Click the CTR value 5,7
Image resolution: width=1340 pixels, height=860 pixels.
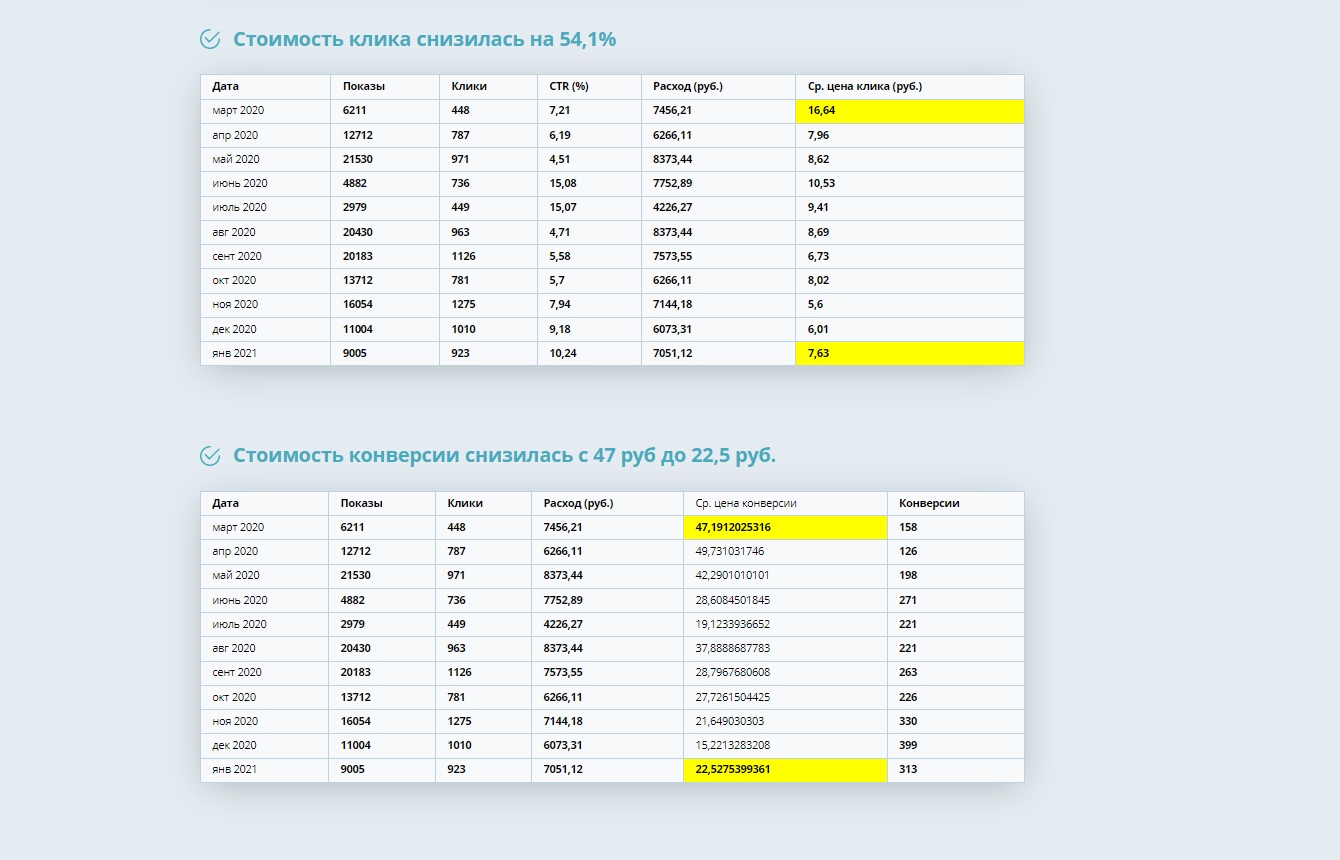pos(557,281)
